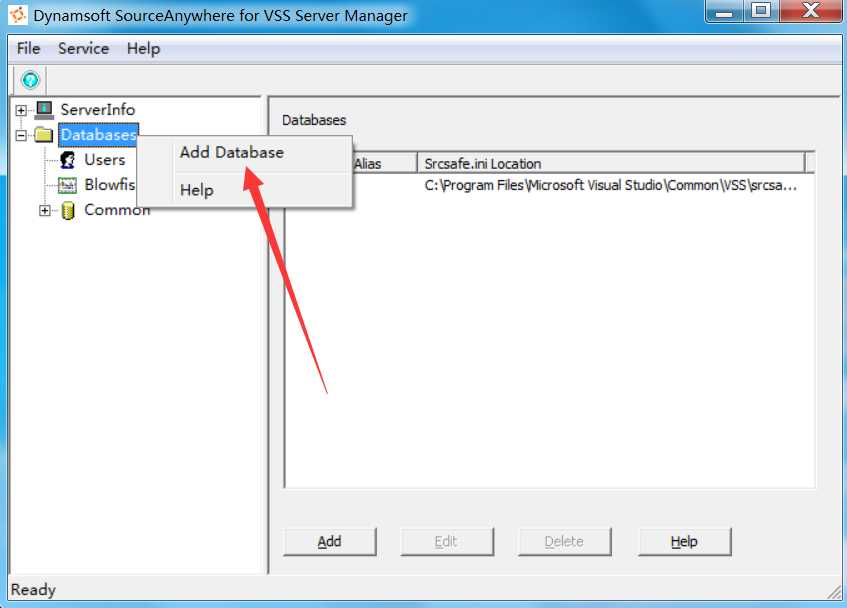Click the Common database cylinder icon
847x608 pixels.
(x=68, y=210)
